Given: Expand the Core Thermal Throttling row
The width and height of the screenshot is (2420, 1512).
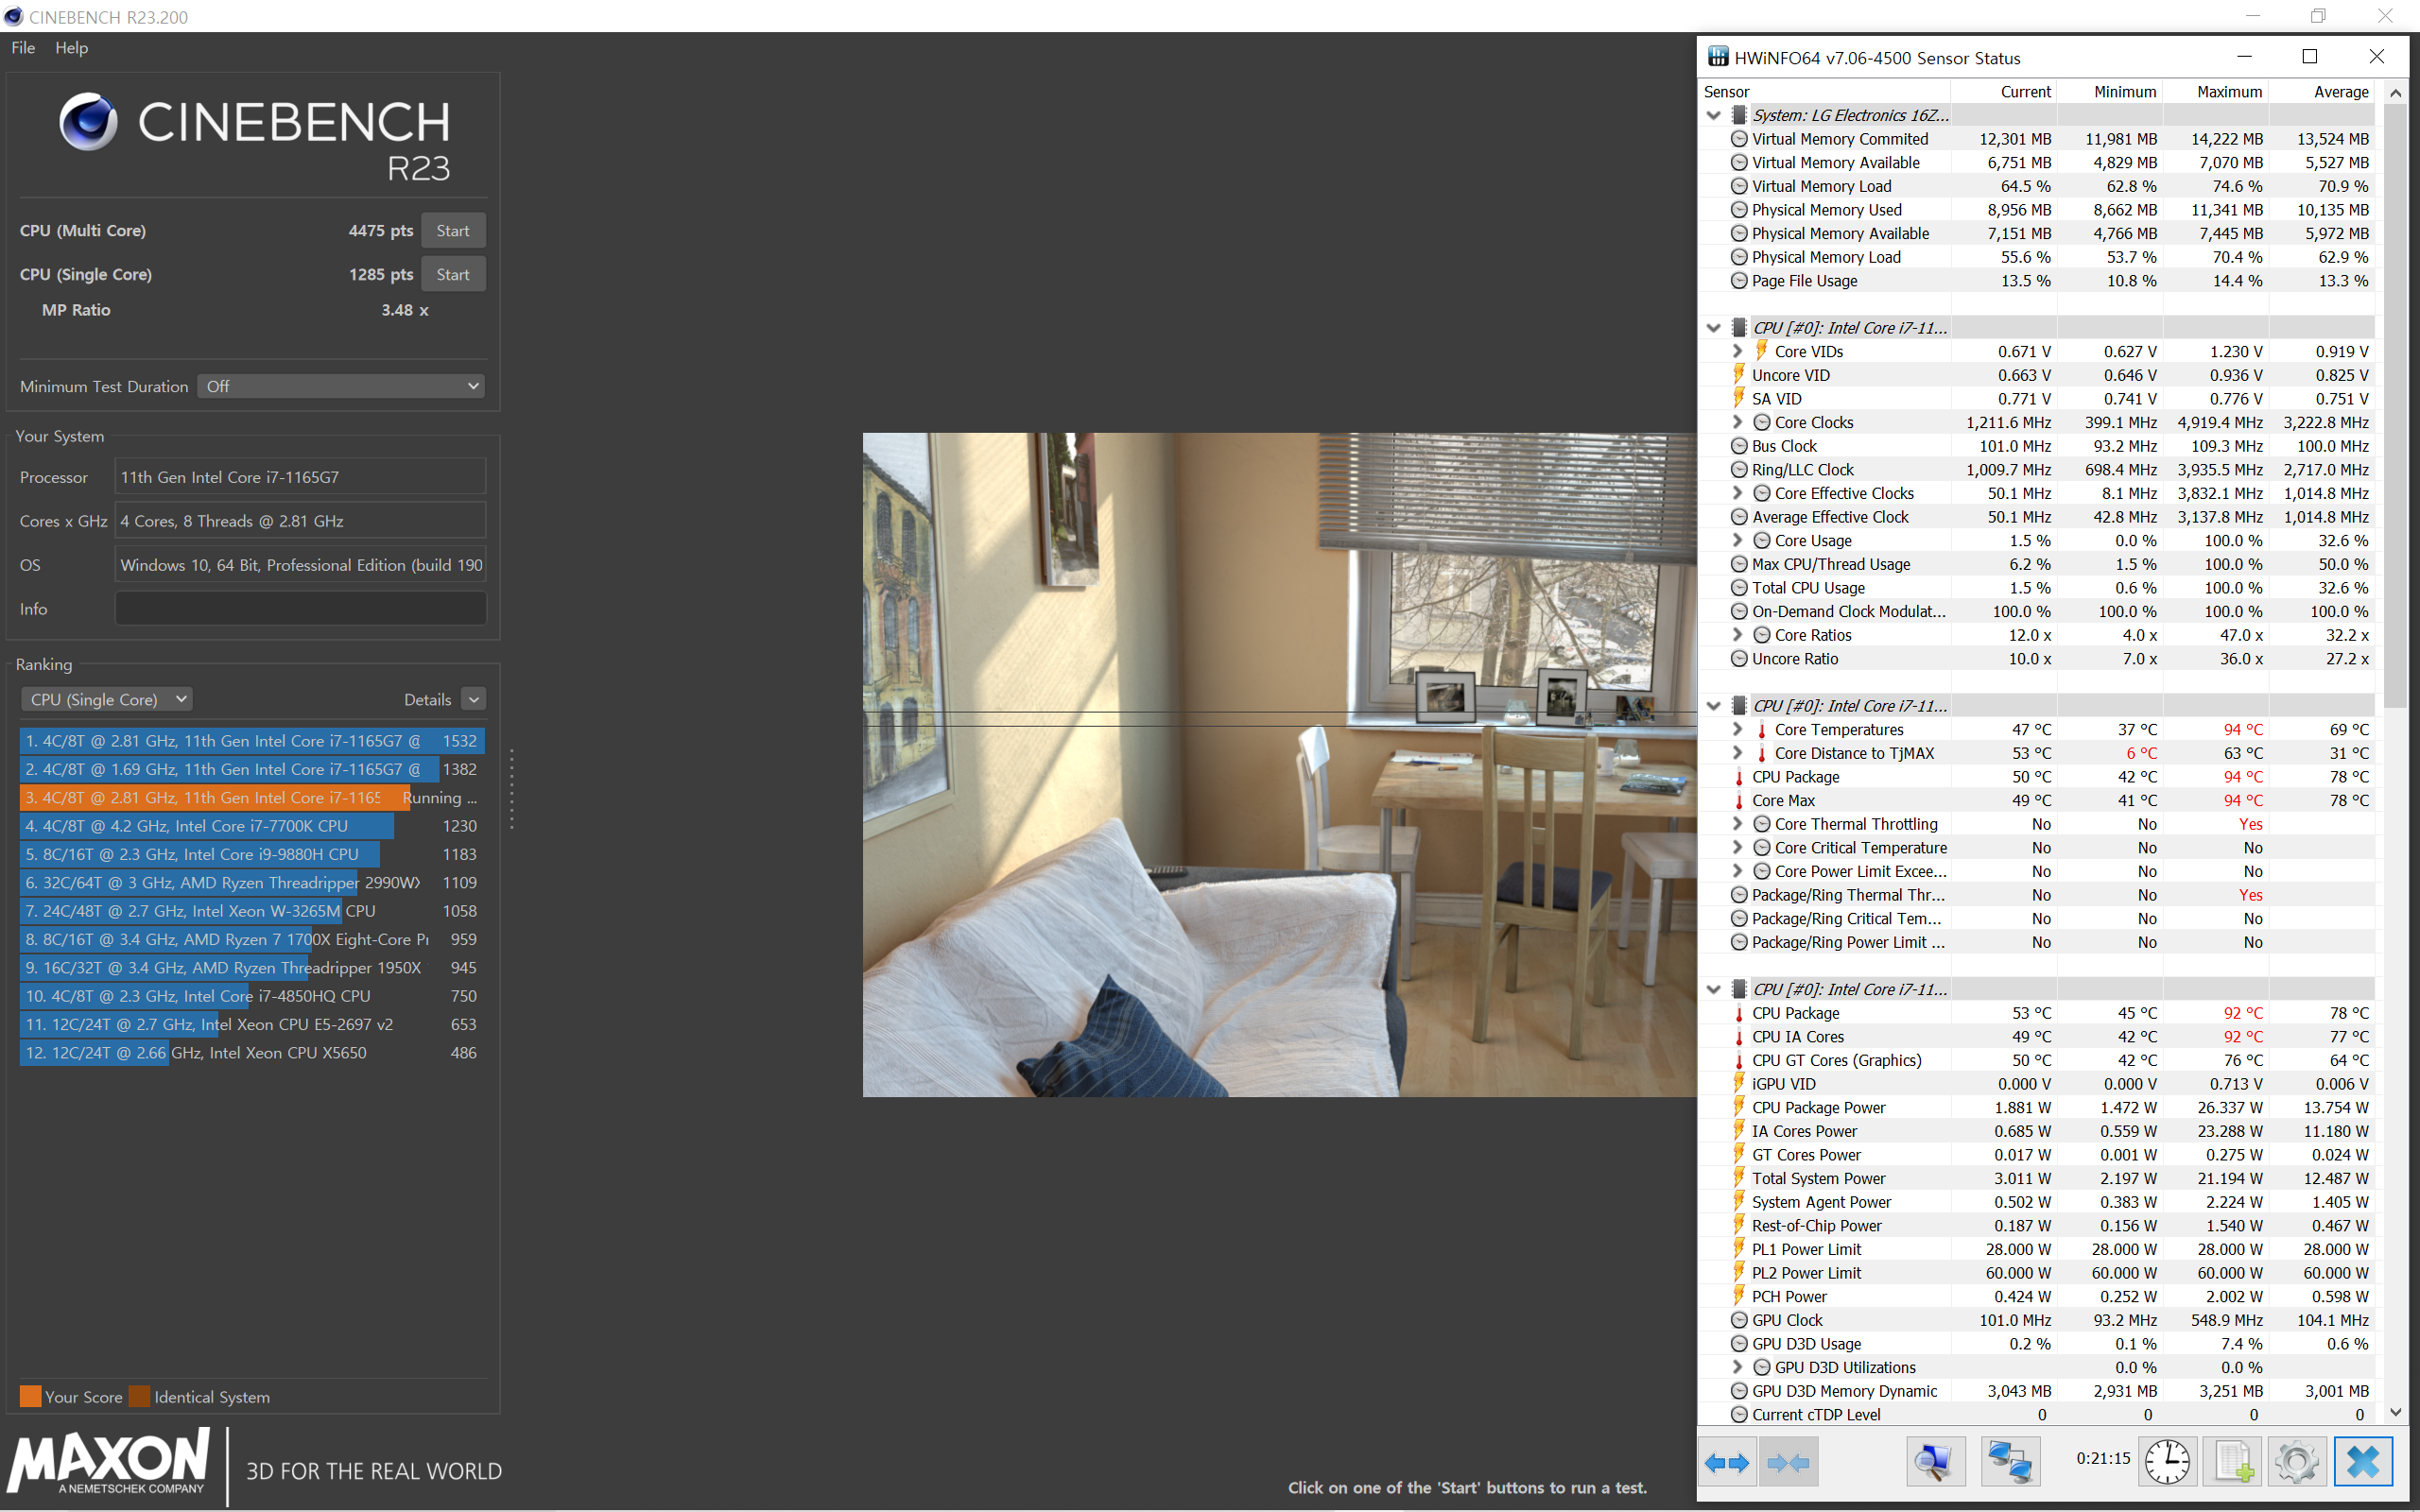Looking at the screenshot, I should pyautogui.click(x=1738, y=824).
